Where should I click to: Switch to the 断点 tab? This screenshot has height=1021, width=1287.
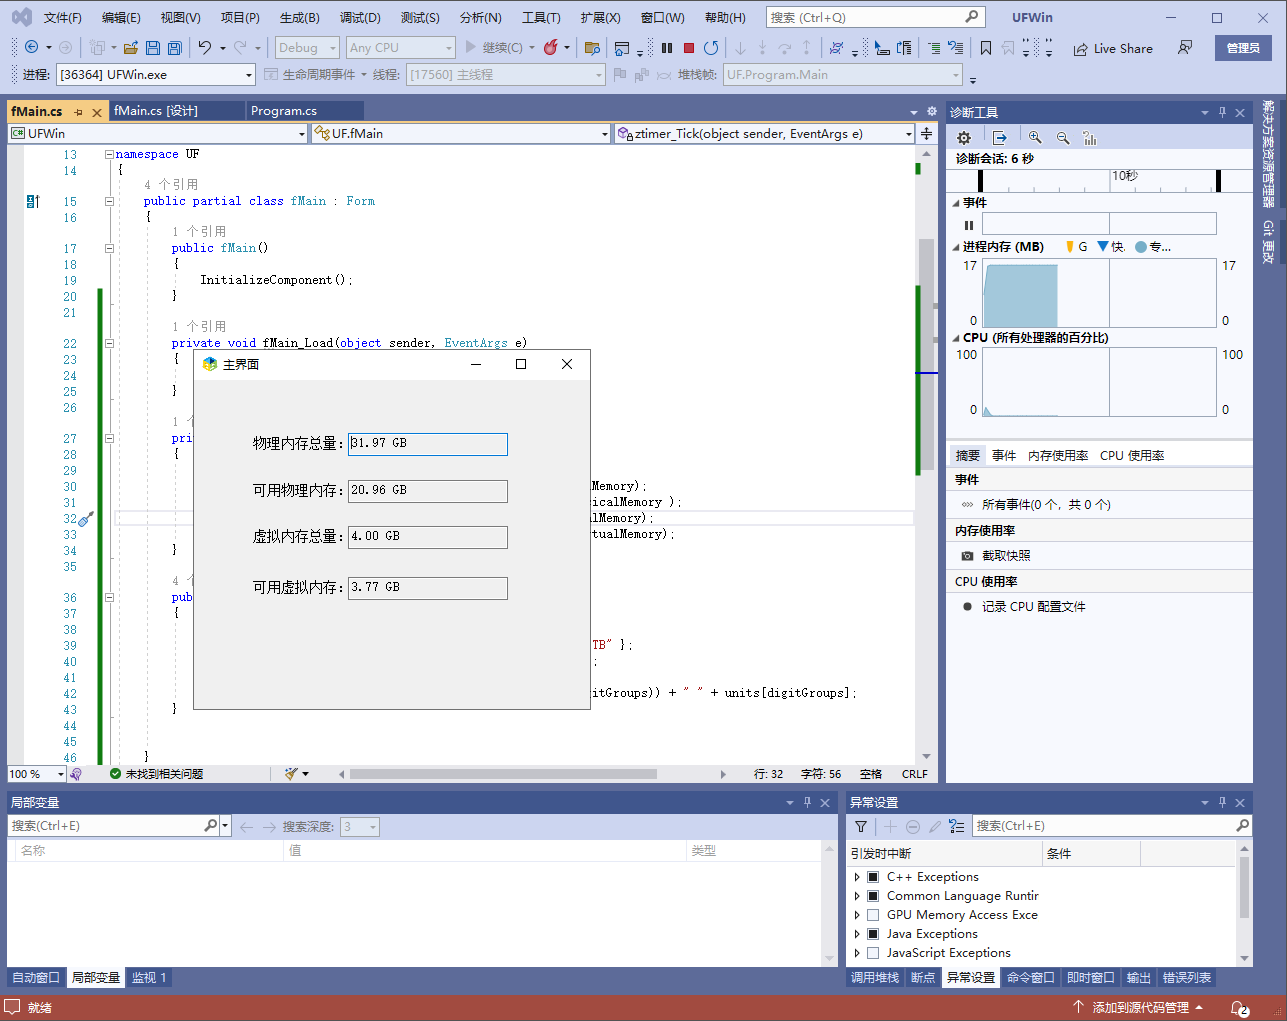pos(923,978)
